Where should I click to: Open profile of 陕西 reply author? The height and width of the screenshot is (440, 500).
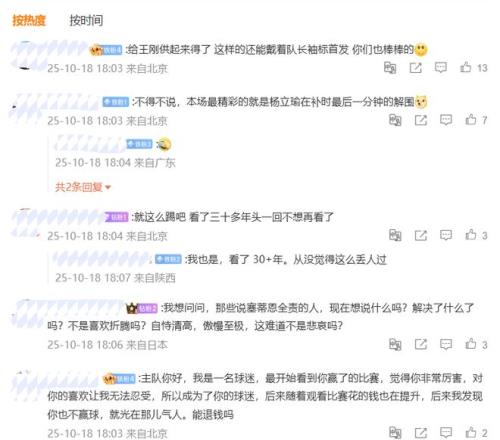tap(101, 259)
